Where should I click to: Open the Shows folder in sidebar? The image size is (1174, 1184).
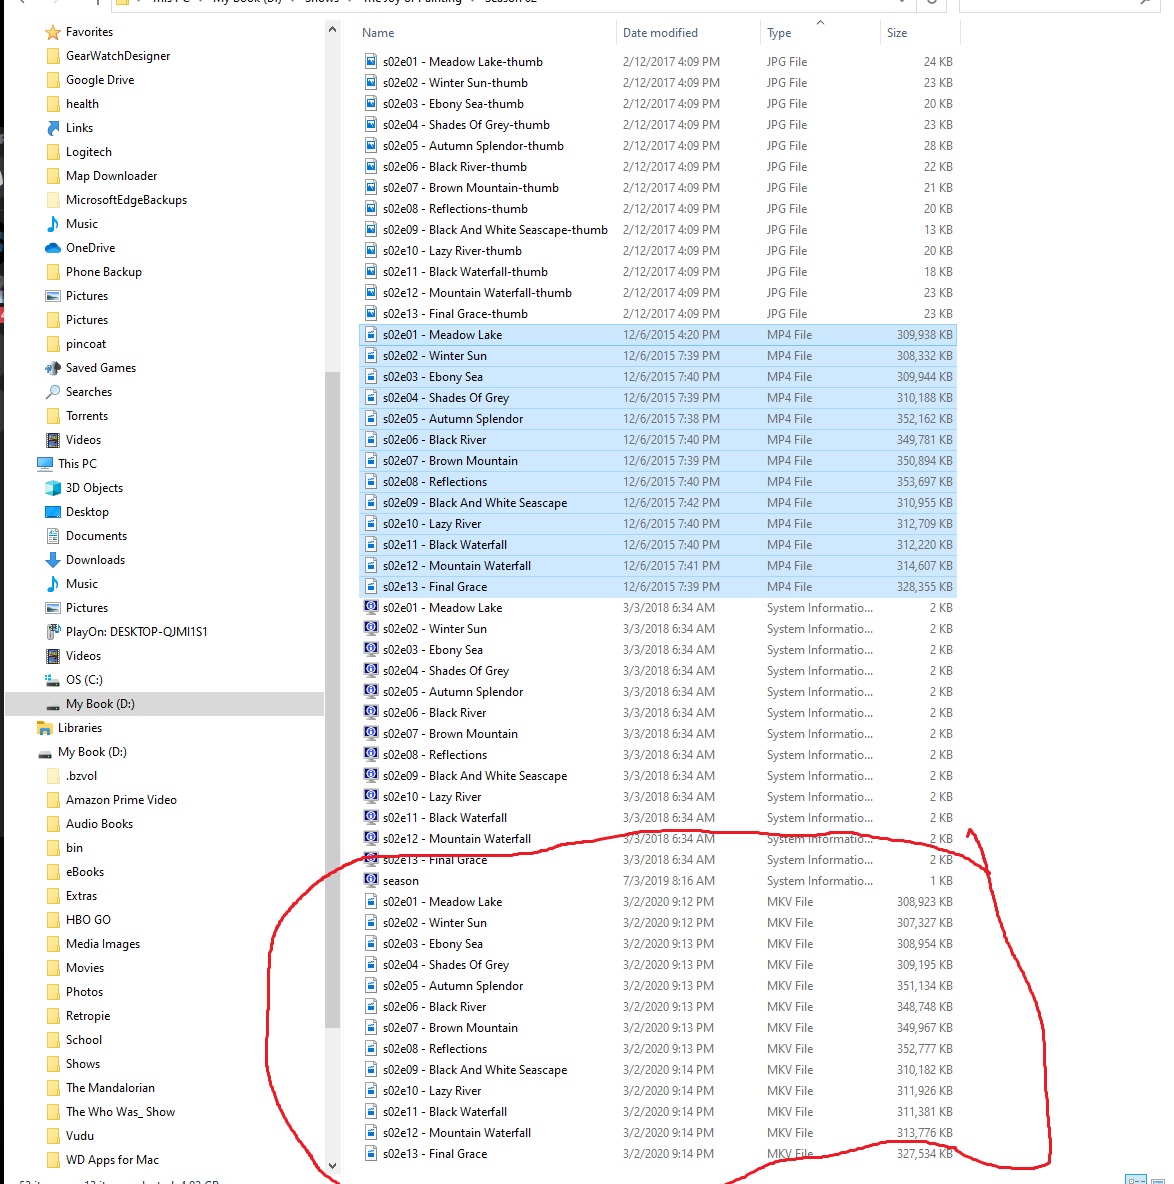coord(82,1064)
